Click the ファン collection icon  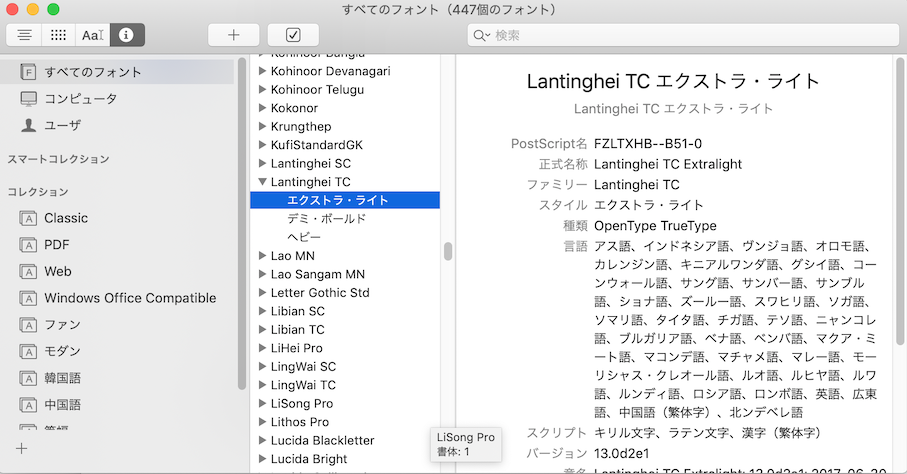(28, 325)
